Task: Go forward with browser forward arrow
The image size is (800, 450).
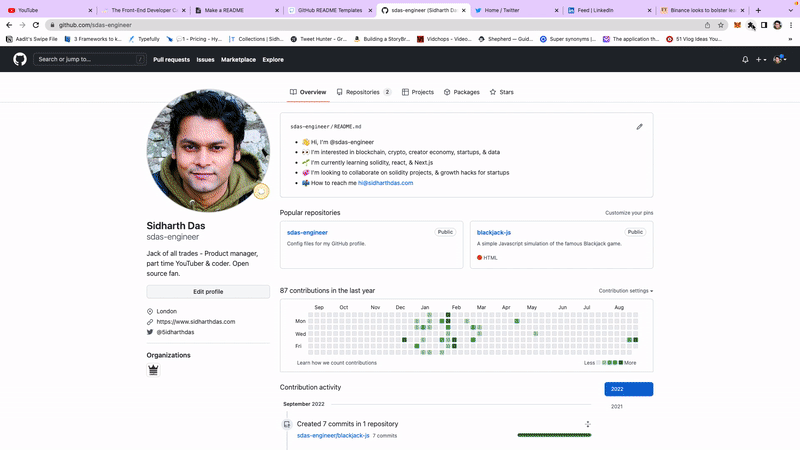Action: [22, 24]
